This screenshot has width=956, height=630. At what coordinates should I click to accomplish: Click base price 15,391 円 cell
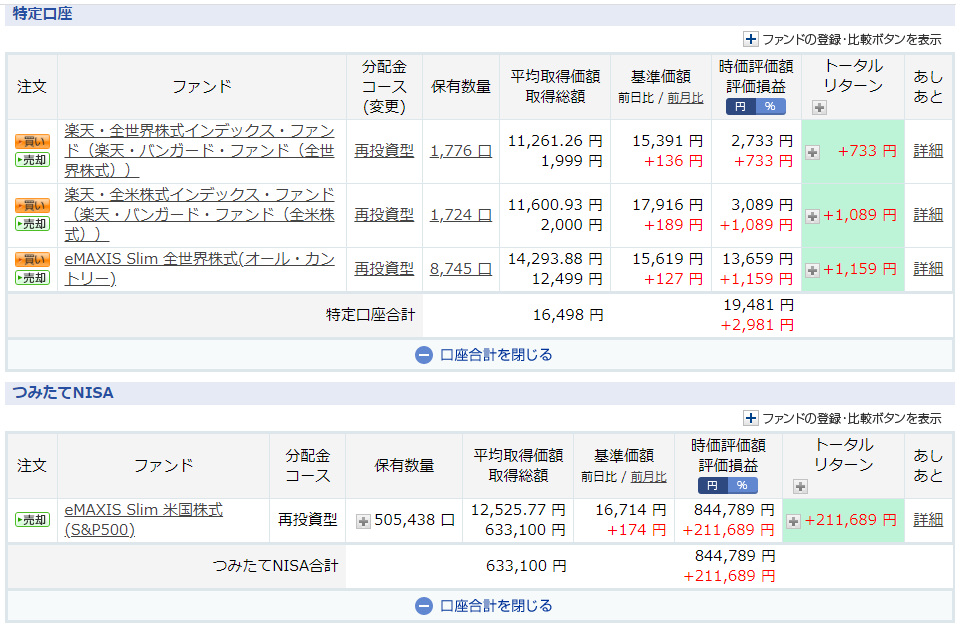667,141
